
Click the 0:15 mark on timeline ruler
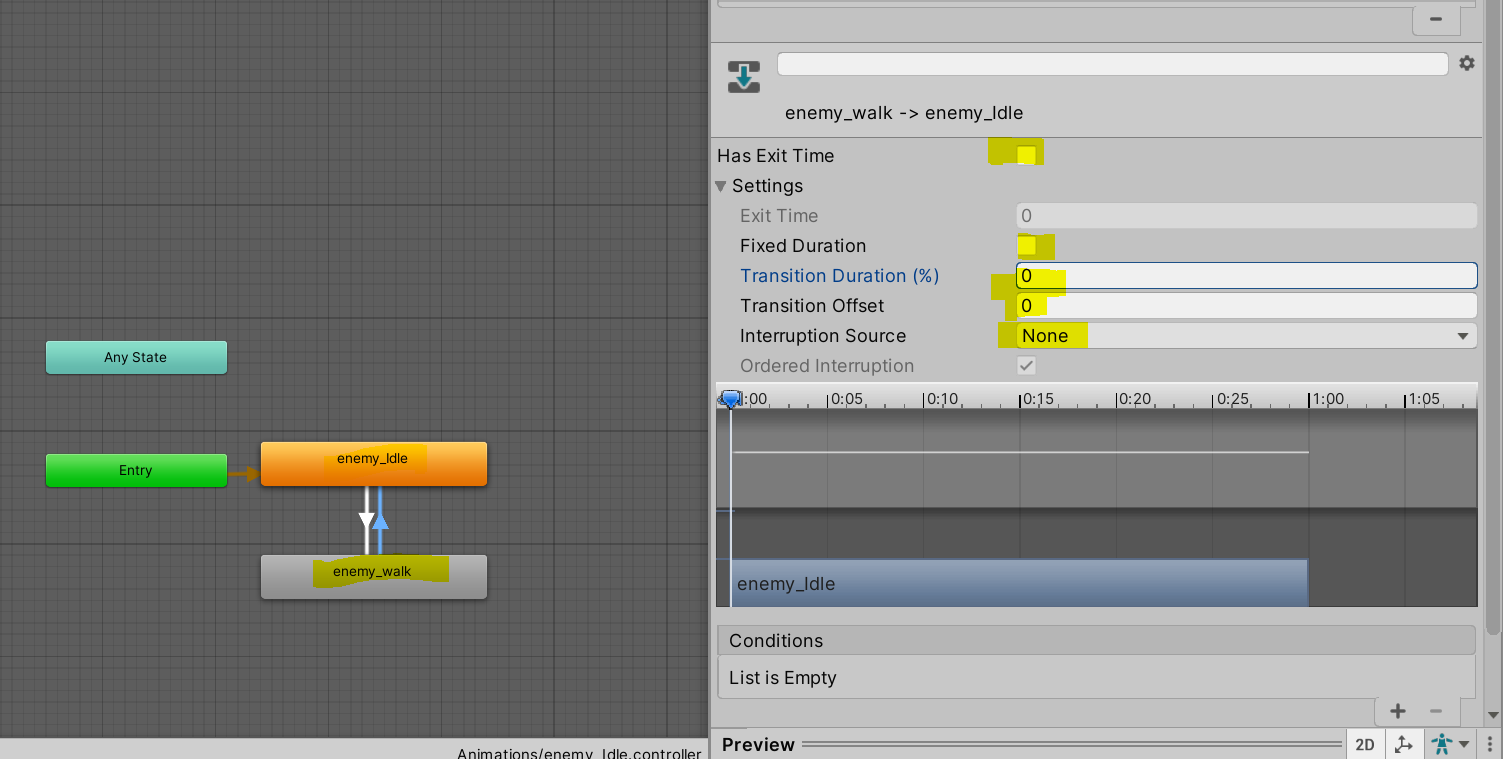coord(1038,399)
